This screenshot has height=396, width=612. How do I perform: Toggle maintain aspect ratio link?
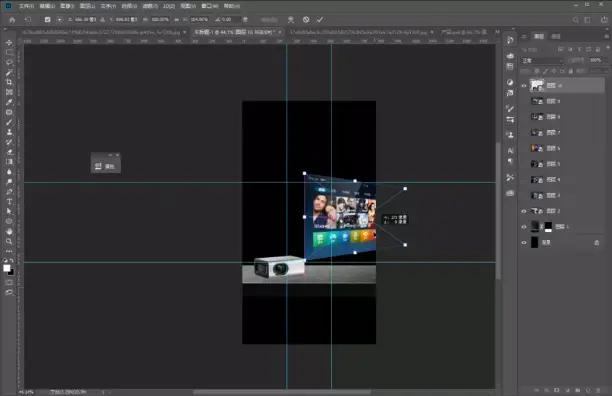point(177,20)
